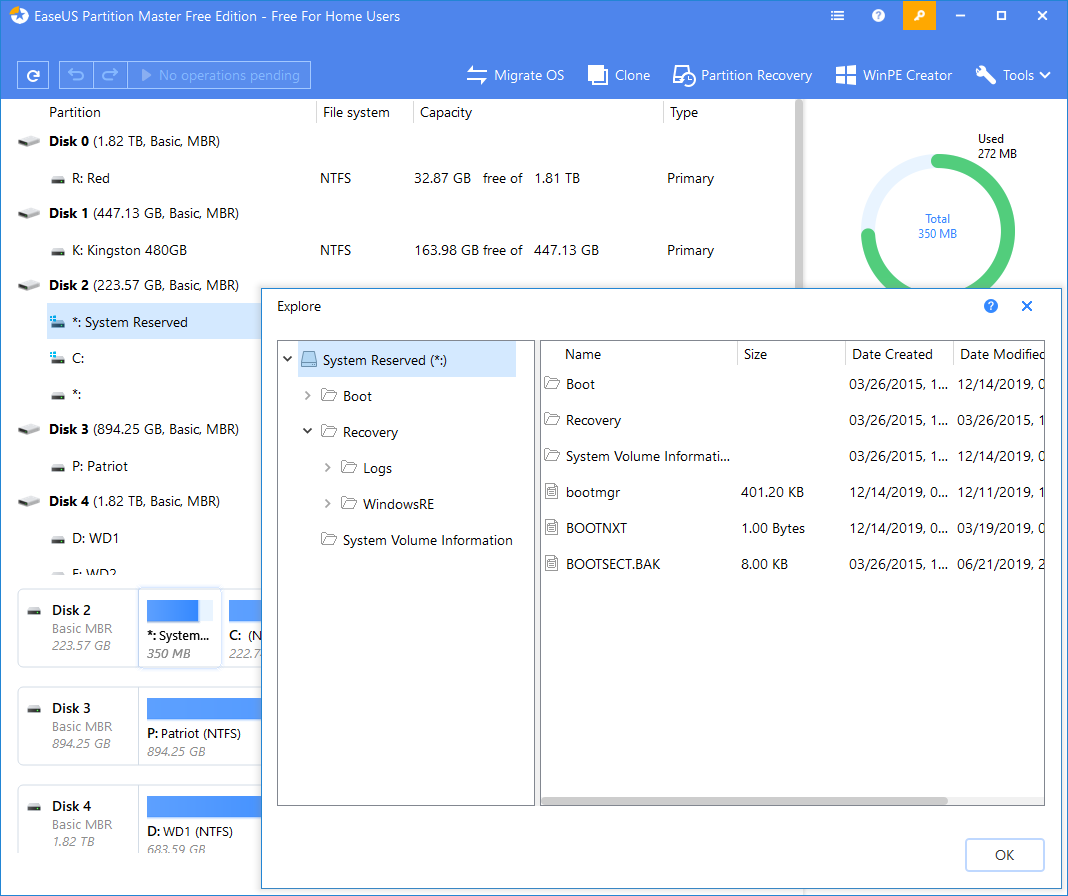This screenshot has height=896, width=1068.
Task: Open Migrate OS wizard
Action: tap(516, 75)
